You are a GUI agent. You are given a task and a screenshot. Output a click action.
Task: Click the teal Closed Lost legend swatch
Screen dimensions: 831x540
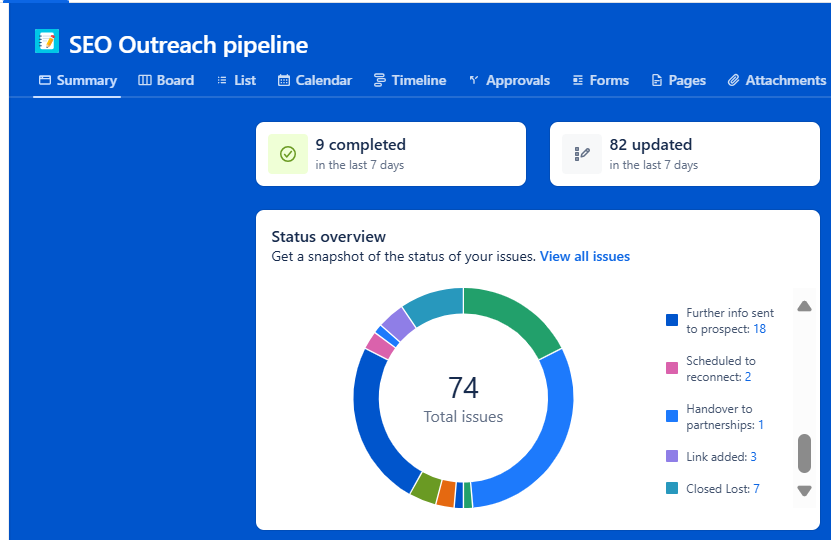click(x=671, y=488)
